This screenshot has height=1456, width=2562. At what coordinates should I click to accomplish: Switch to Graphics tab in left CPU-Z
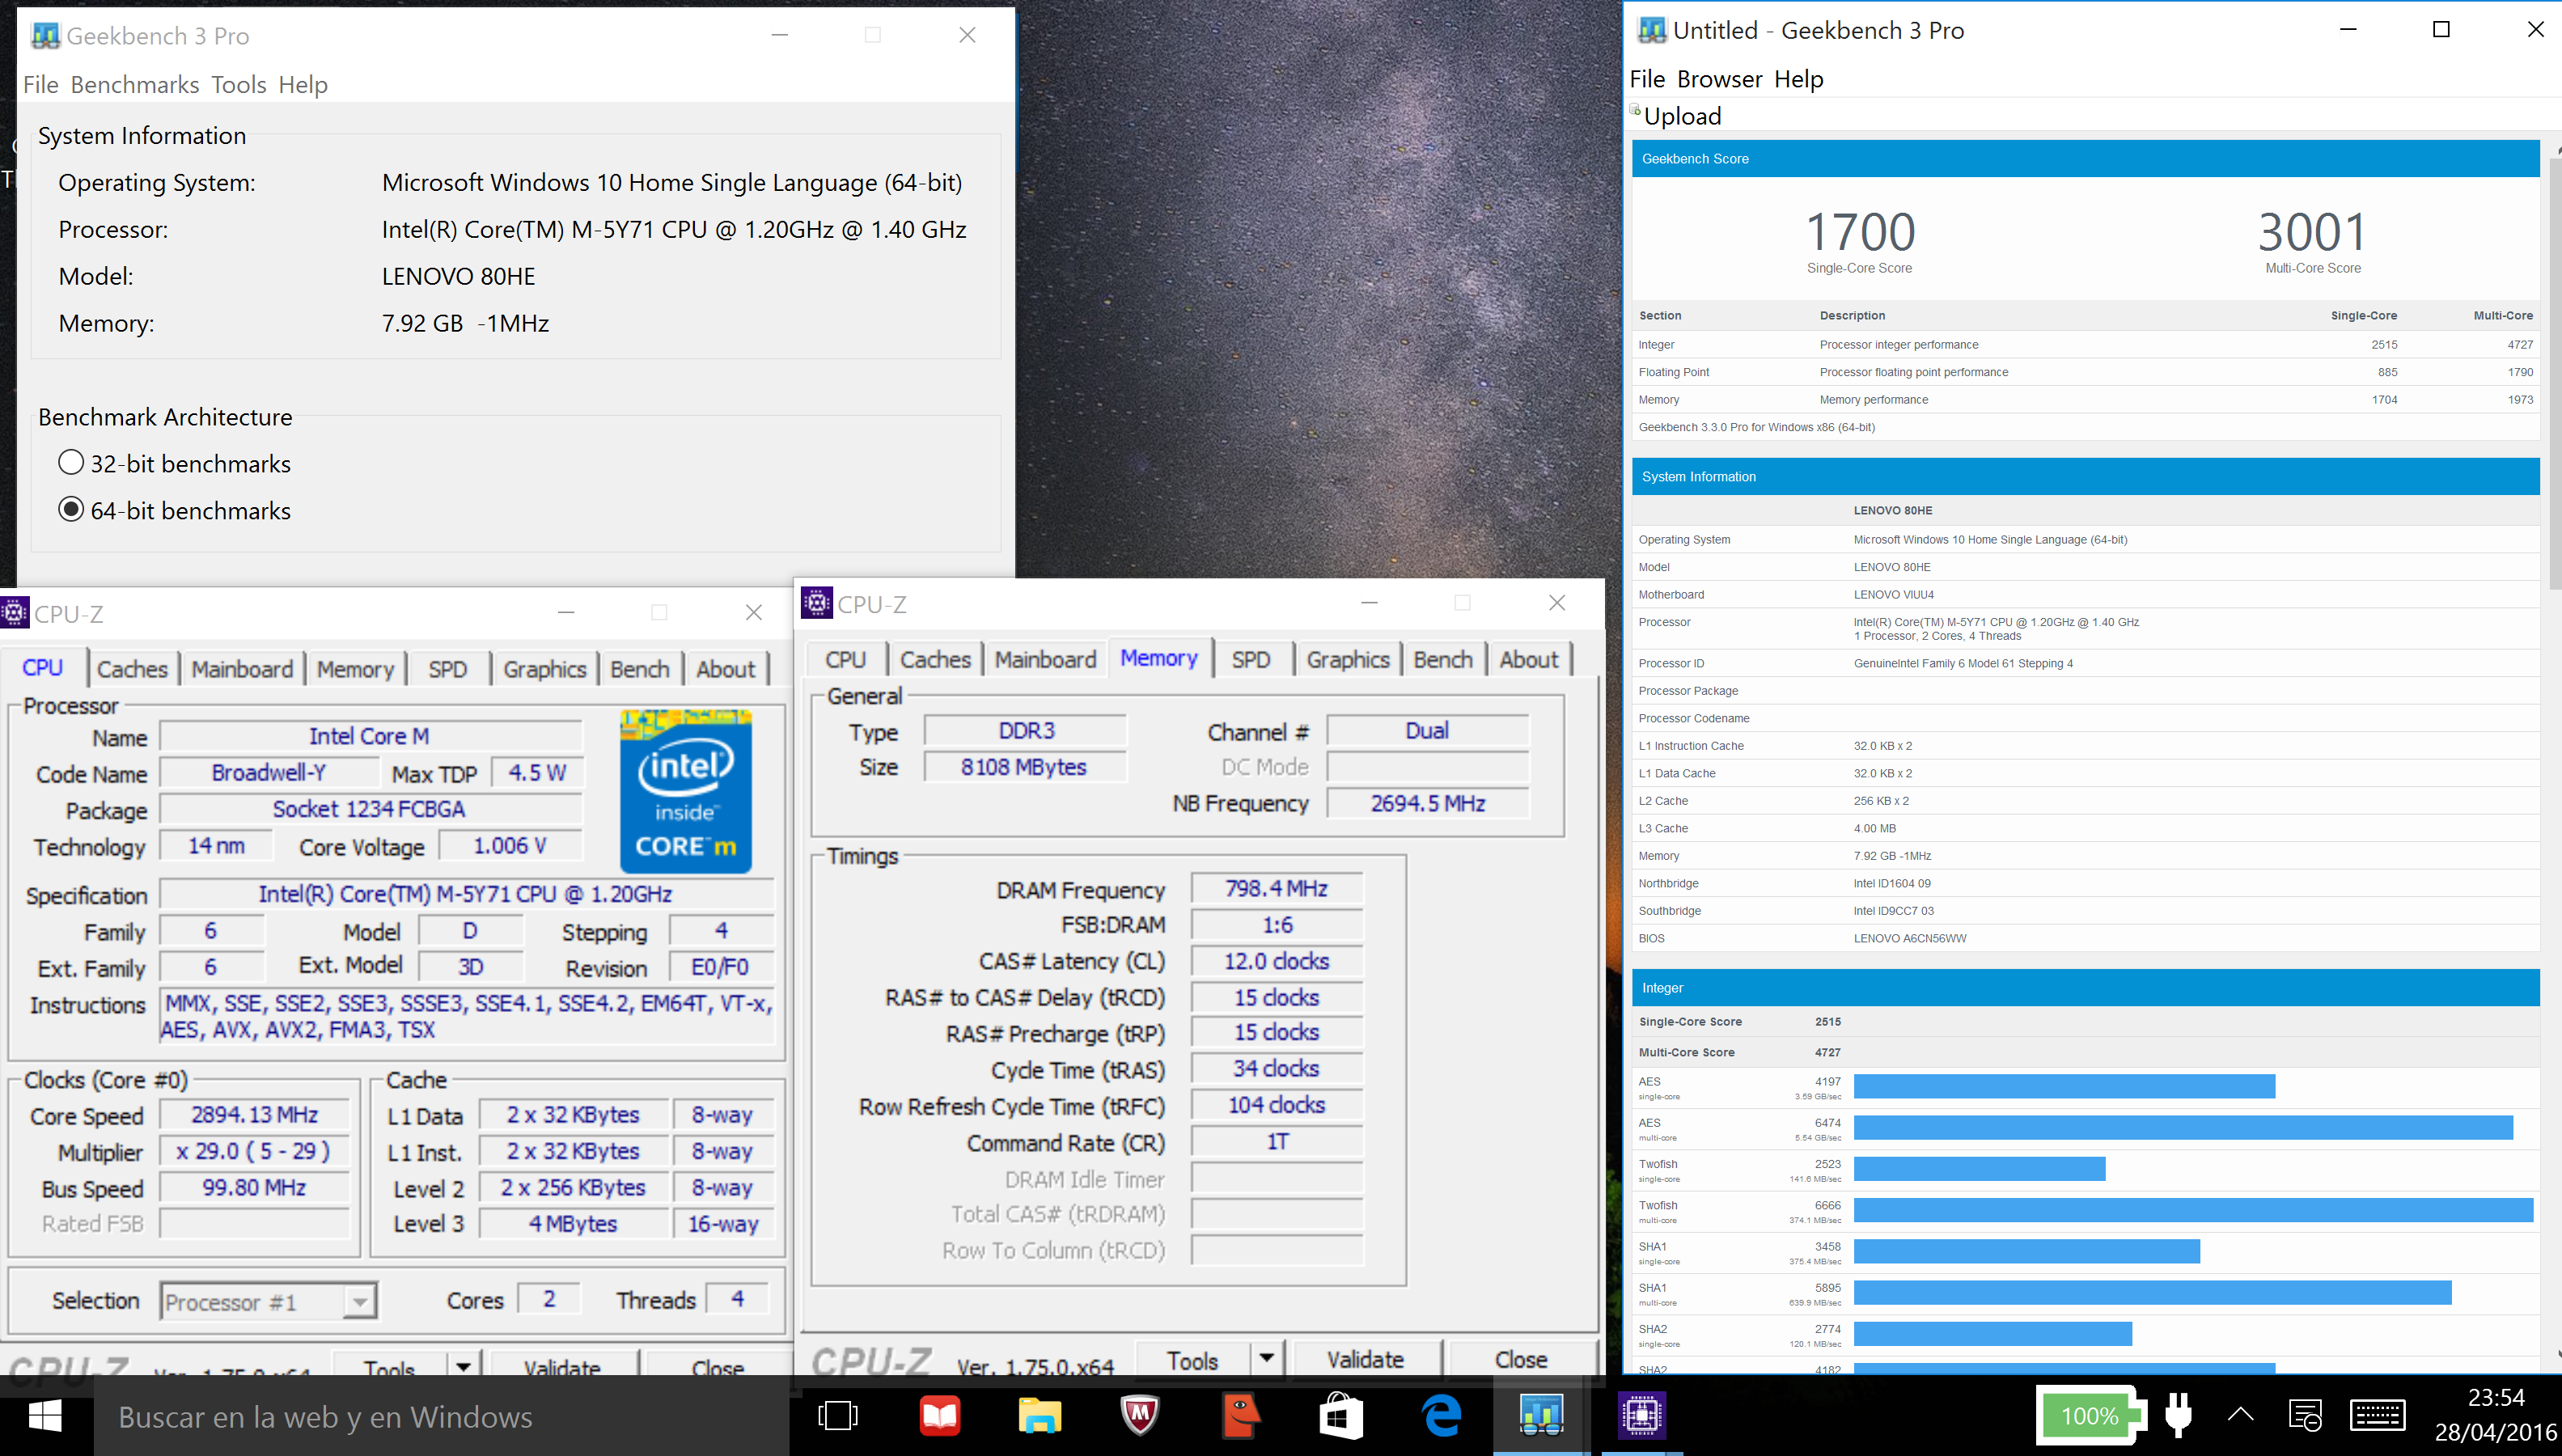pos(545,669)
